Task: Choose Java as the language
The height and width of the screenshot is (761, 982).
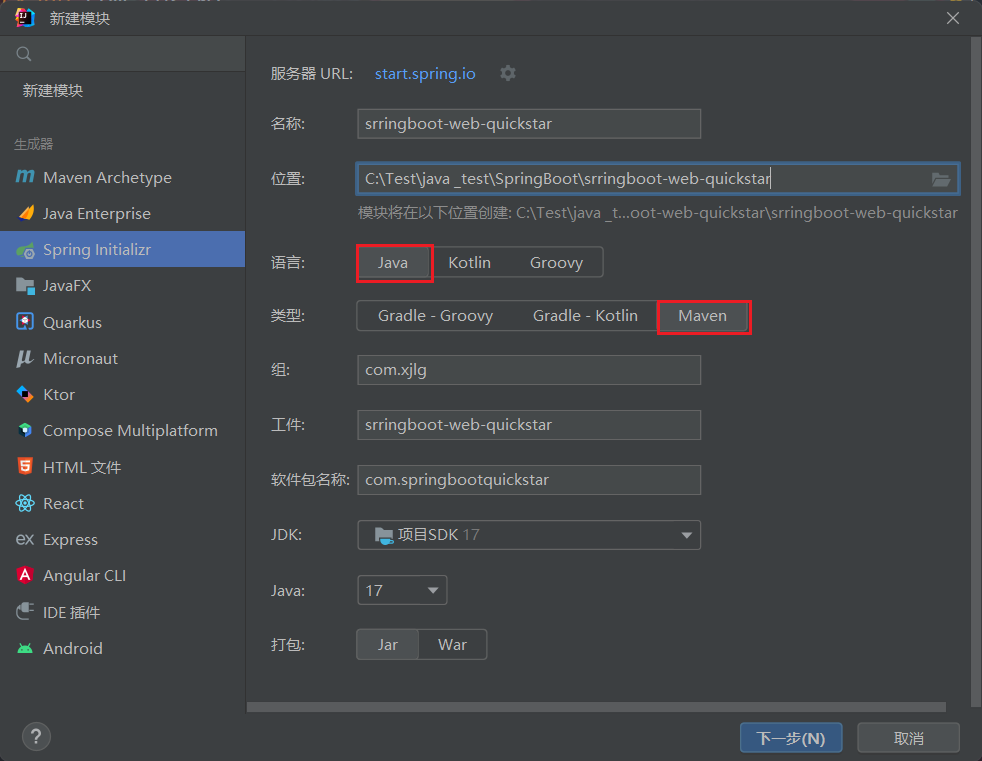Action: (x=393, y=262)
